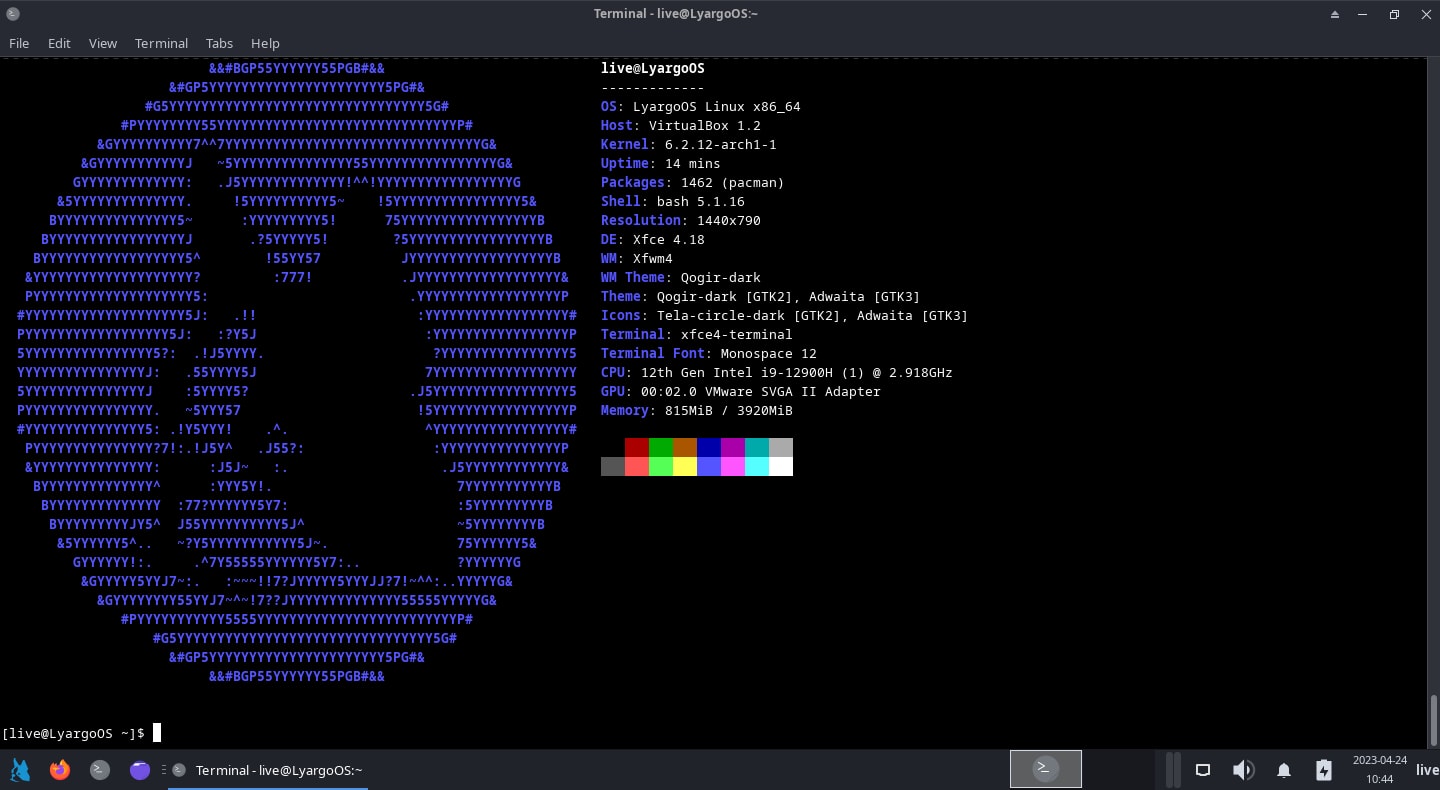Image resolution: width=1440 pixels, height=790 pixels.
Task: Open the Edit menu
Action: (x=59, y=43)
